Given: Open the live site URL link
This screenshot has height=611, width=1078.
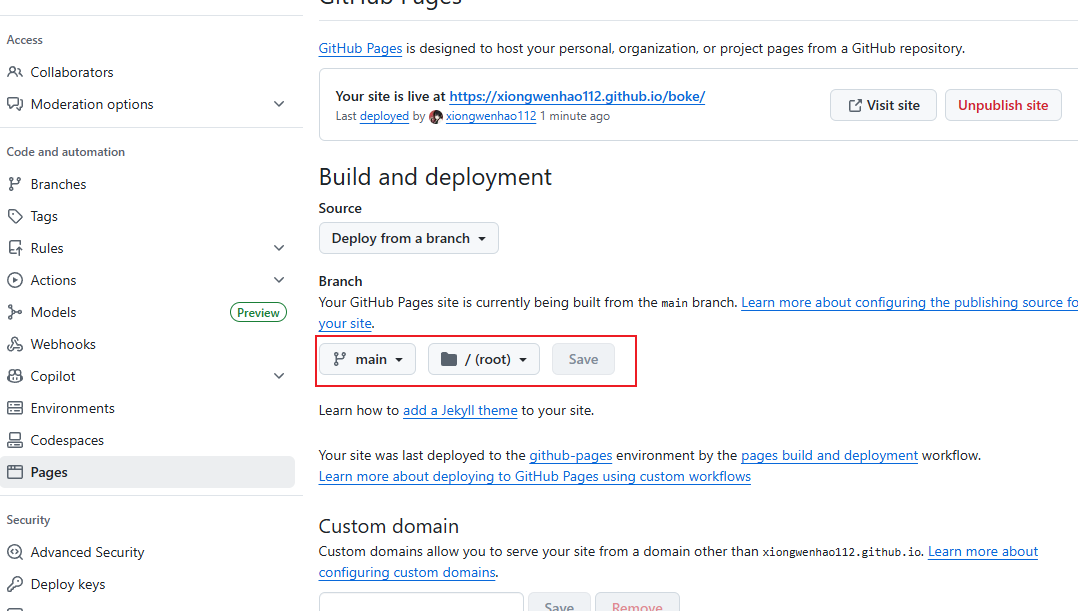Looking at the screenshot, I should tap(577, 96).
